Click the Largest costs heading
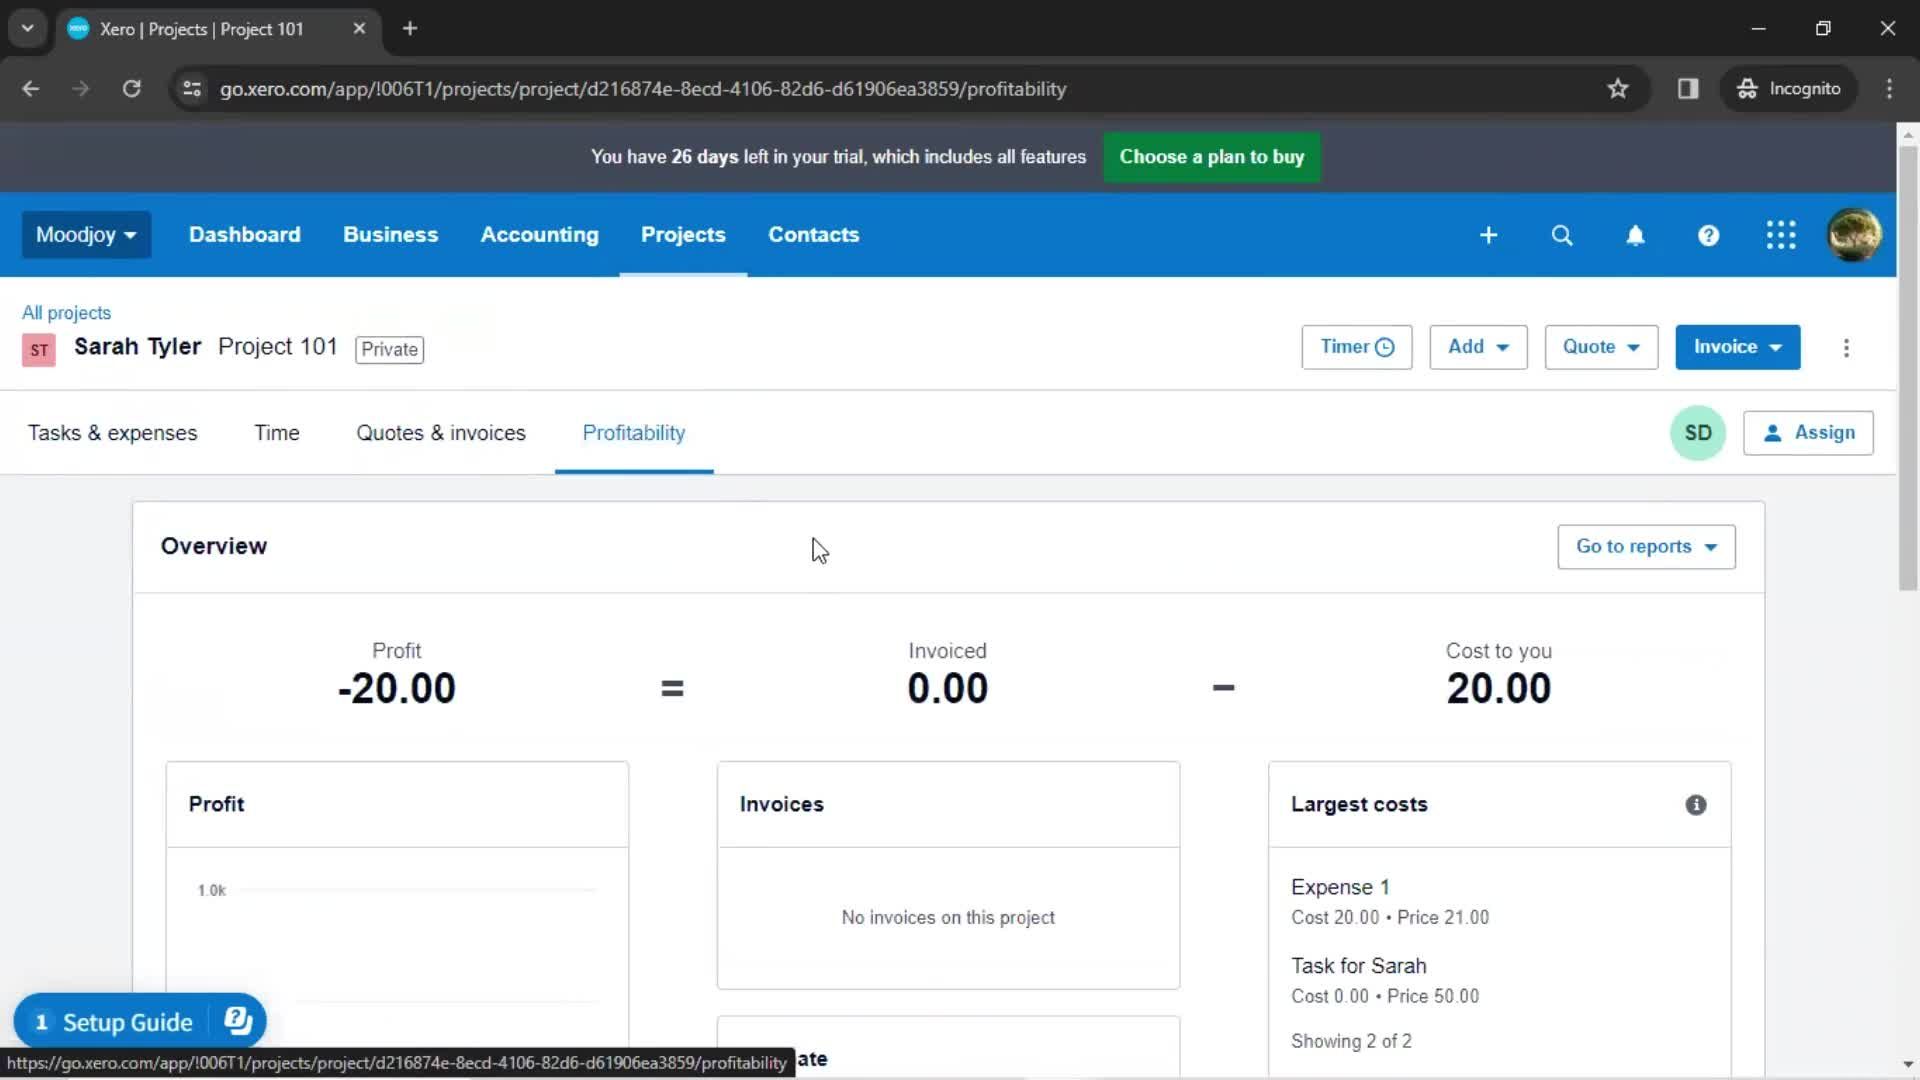Viewport: 1920px width, 1080px height. tap(1359, 805)
